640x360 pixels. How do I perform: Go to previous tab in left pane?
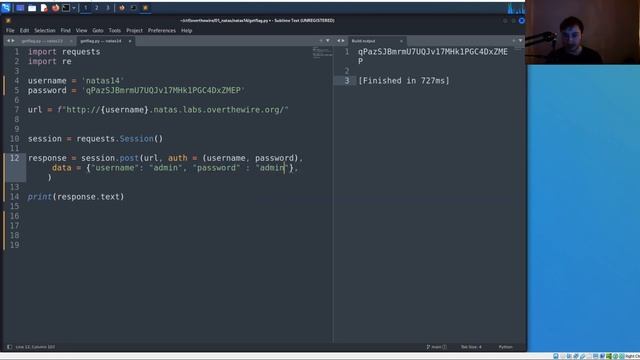click(8, 41)
